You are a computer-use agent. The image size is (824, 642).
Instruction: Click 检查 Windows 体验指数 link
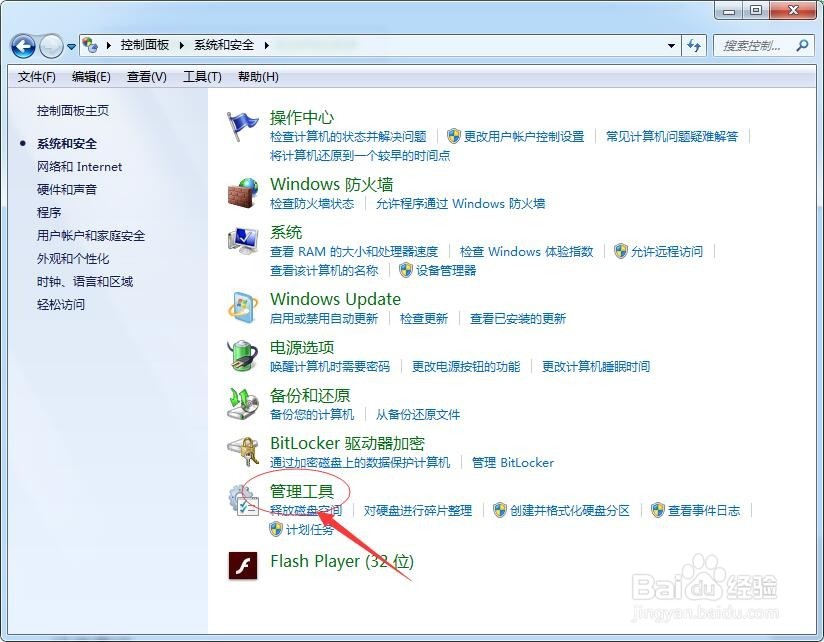526,252
